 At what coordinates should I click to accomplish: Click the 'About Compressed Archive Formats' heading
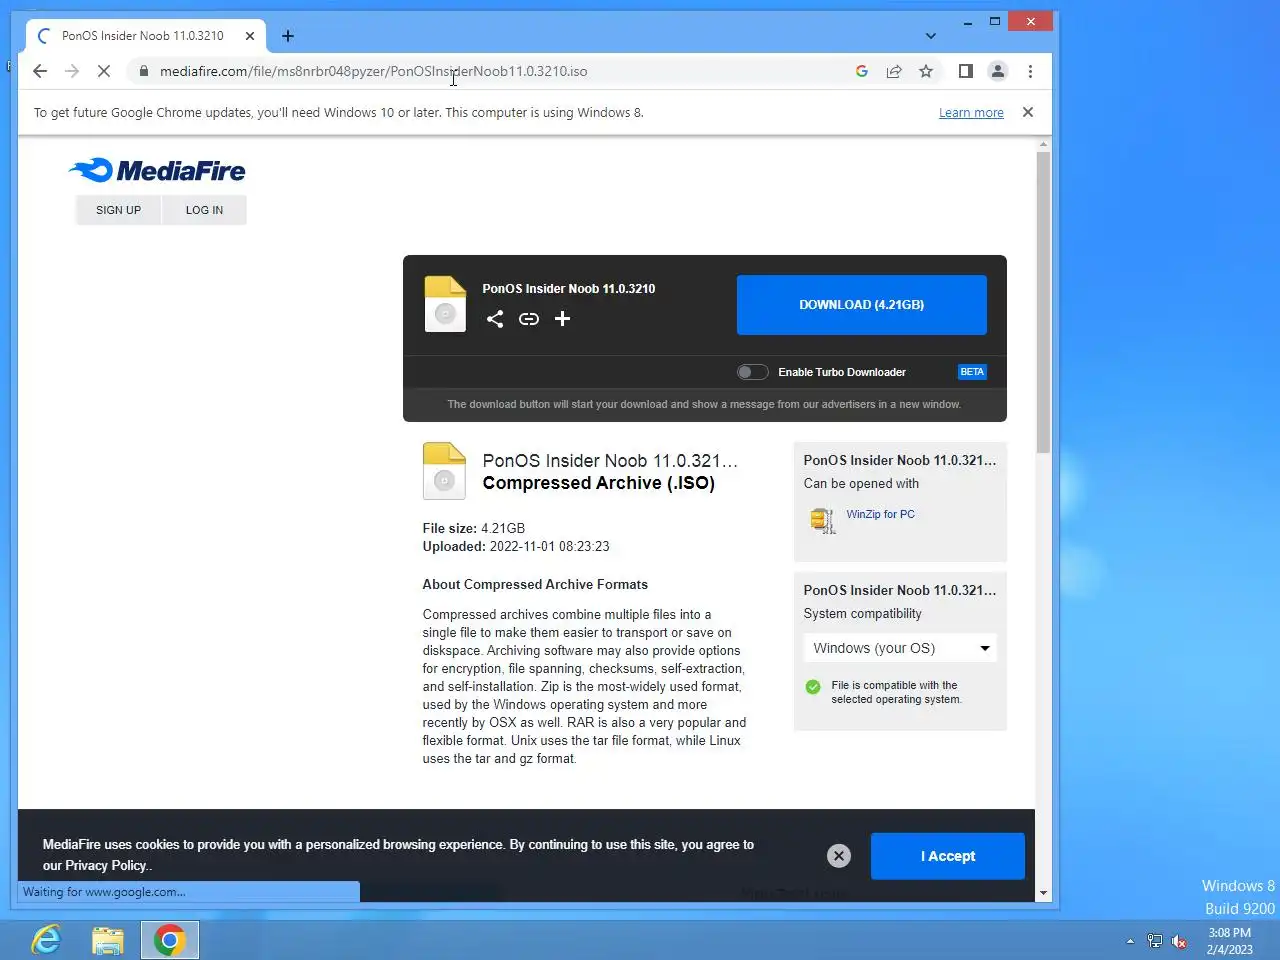(x=535, y=584)
